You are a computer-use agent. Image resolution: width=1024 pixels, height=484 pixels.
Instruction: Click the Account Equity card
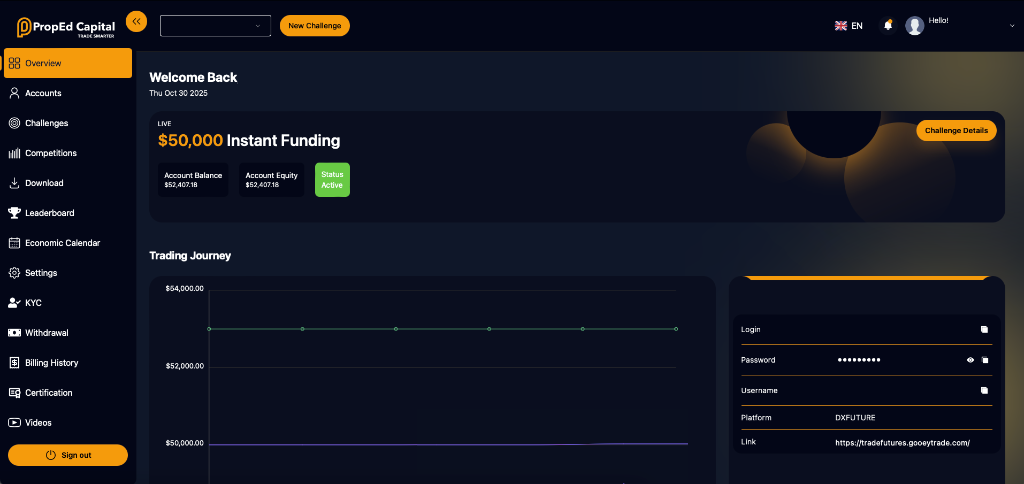tap(272, 180)
